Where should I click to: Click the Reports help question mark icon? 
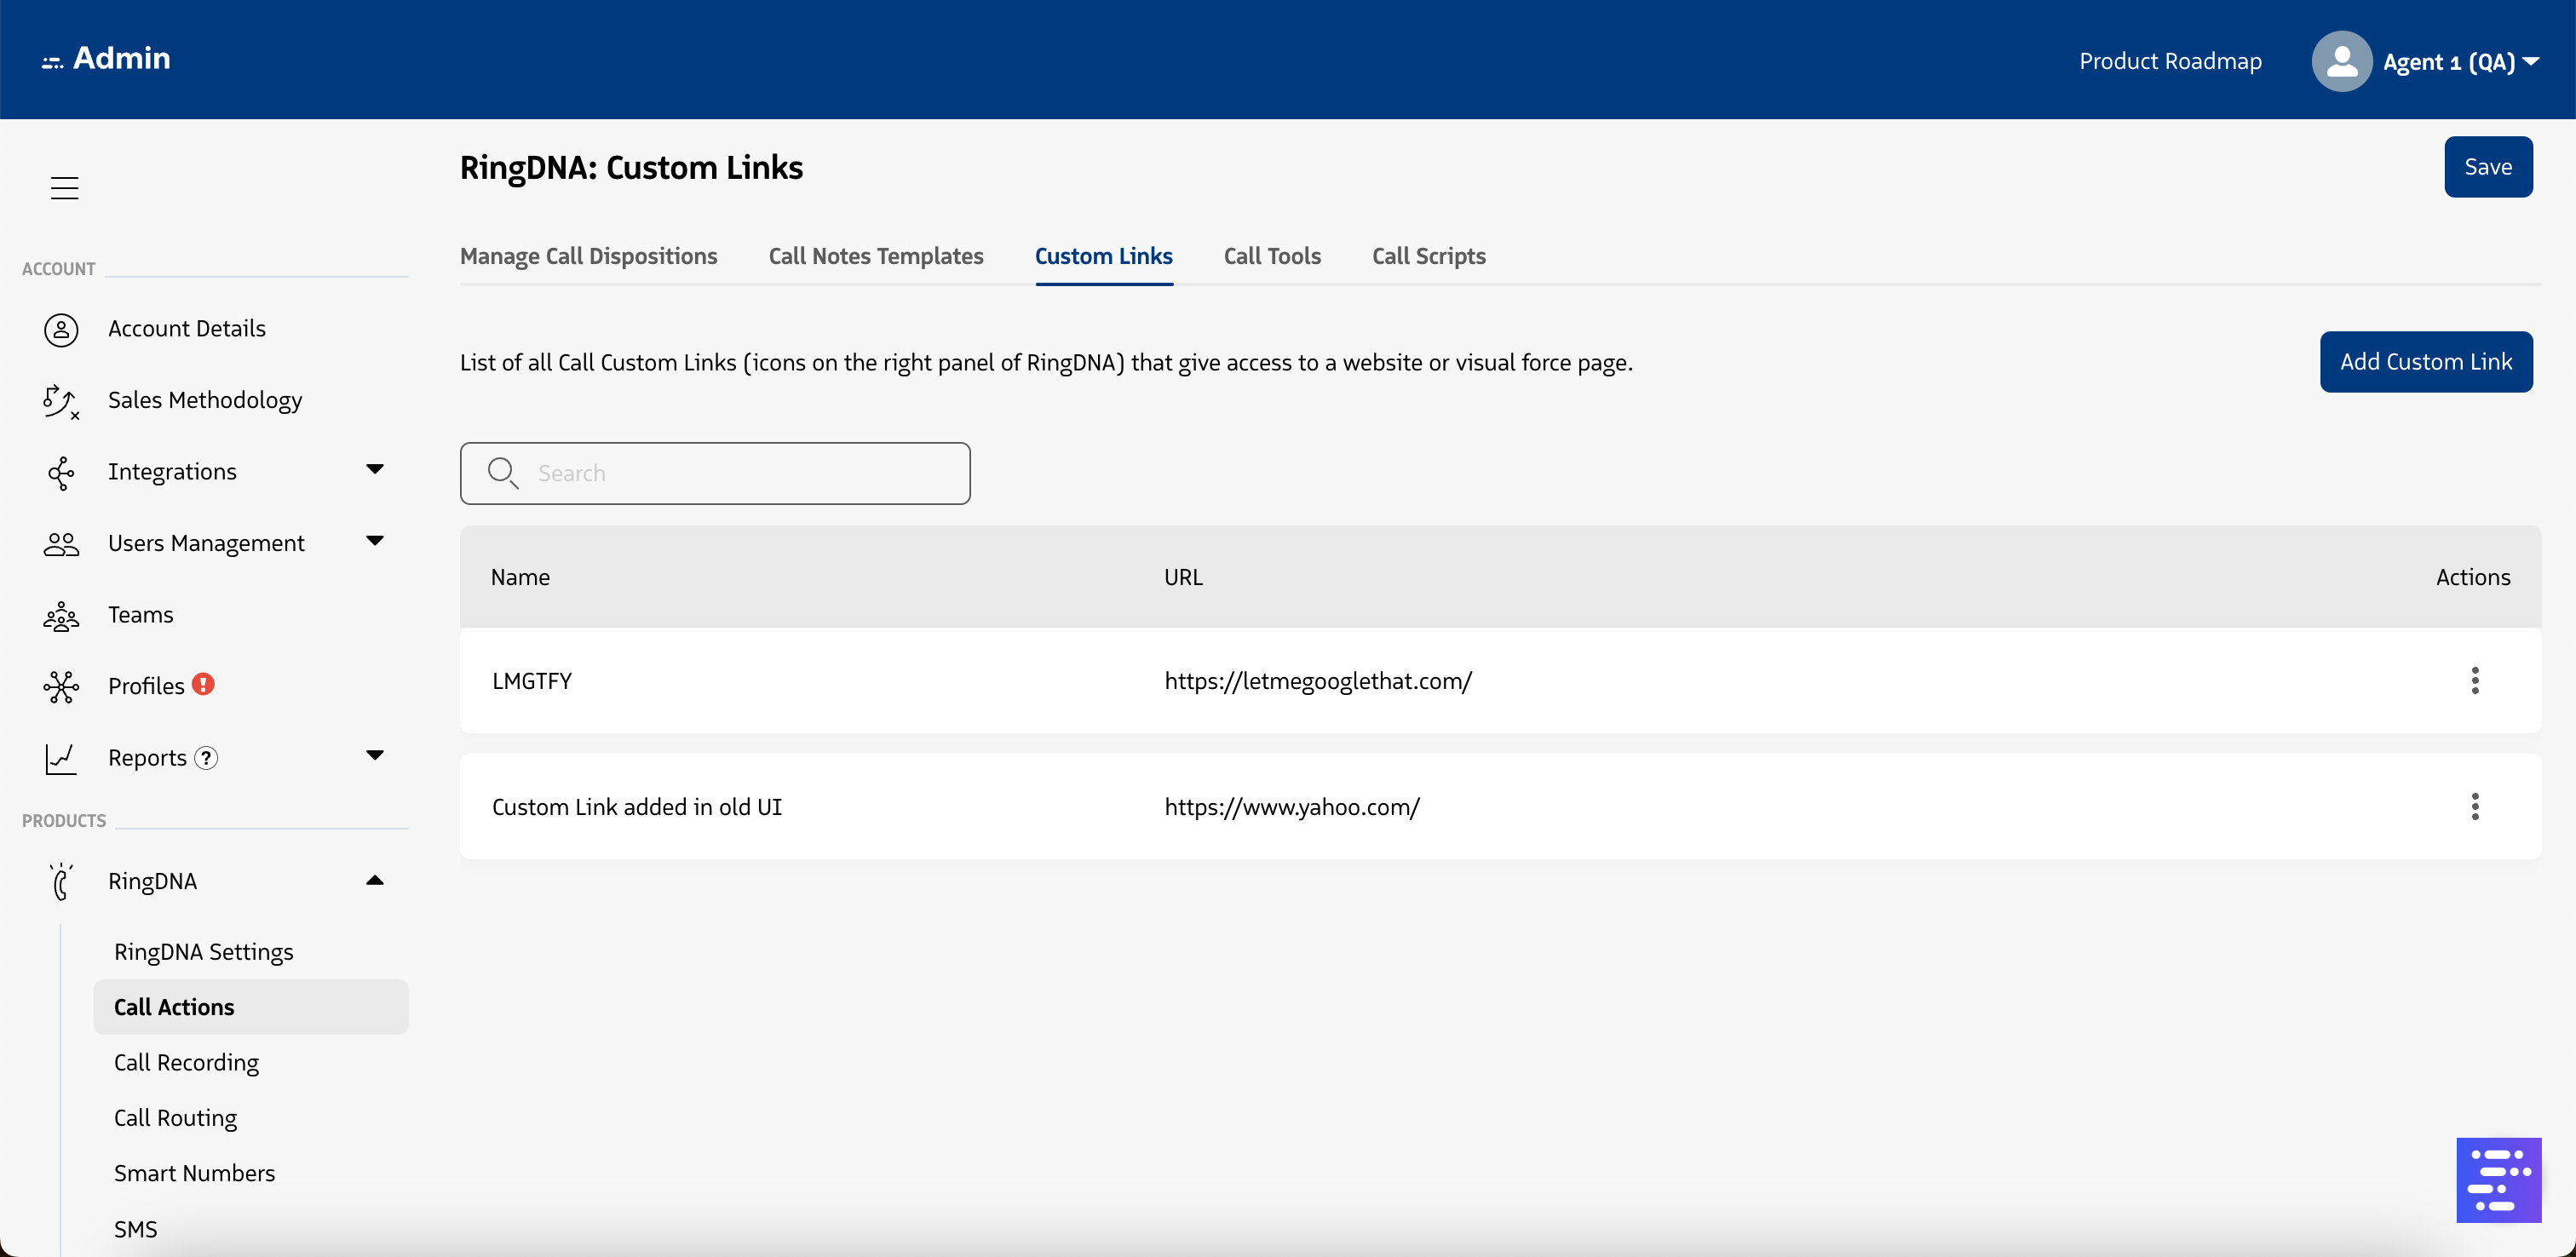click(206, 758)
